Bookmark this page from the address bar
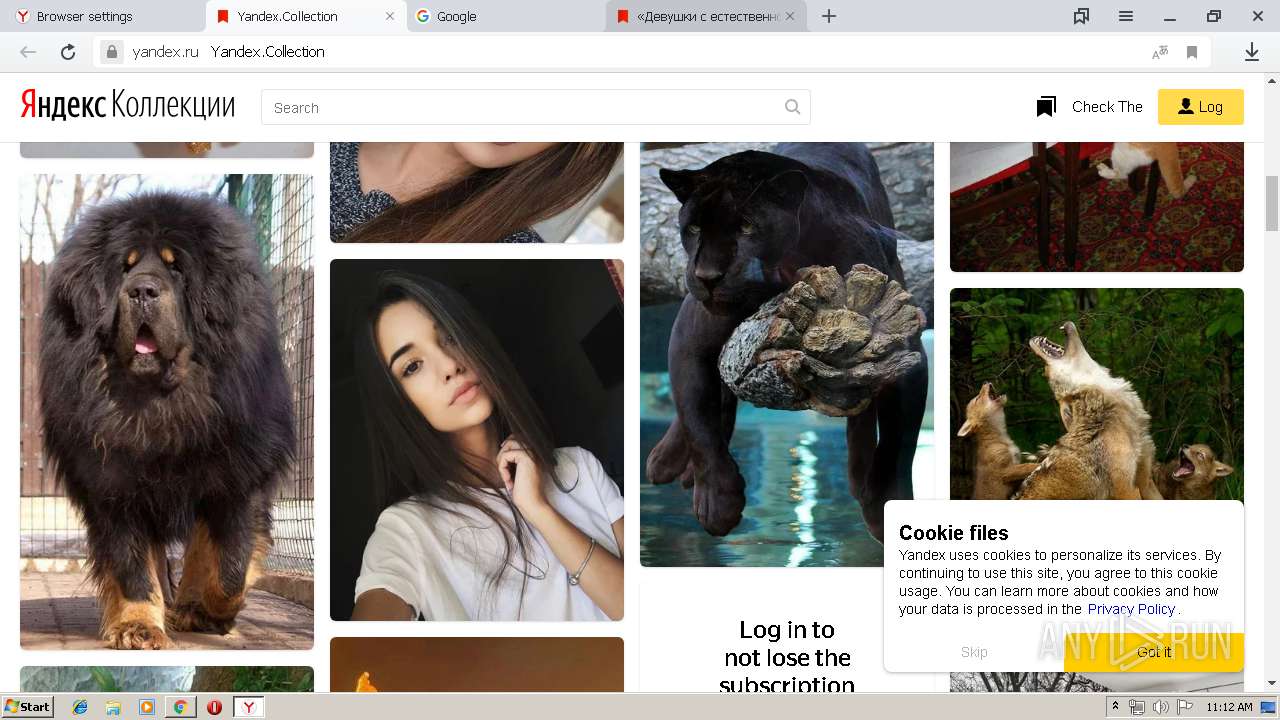Viewport: 1280px width, 720px height. (1192, 52)
